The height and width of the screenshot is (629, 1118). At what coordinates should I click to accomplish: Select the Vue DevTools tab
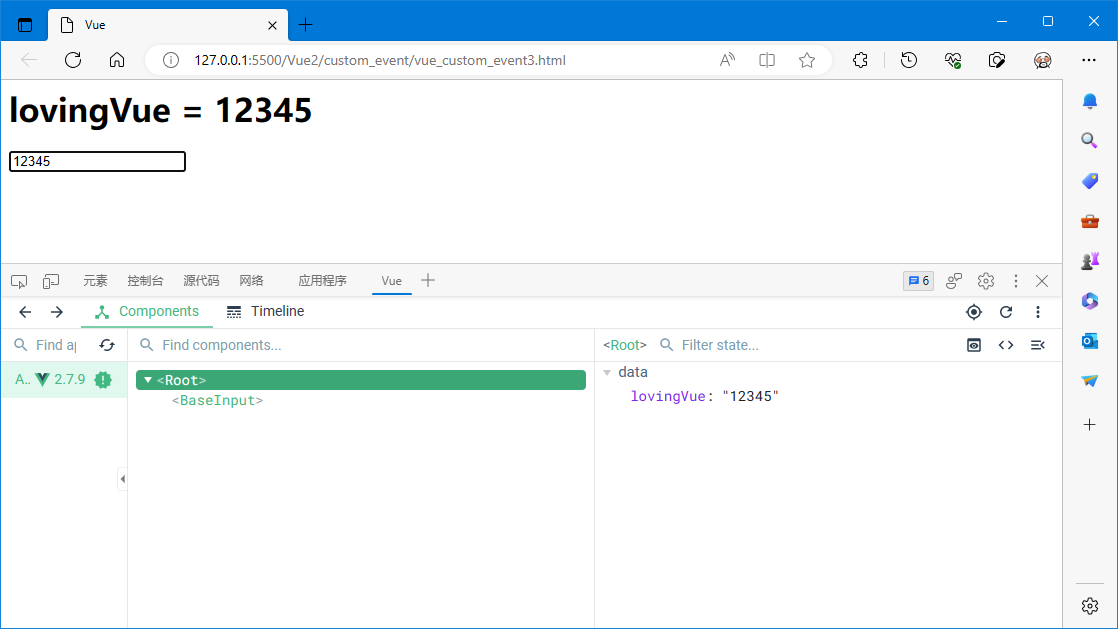[x=391, y=281]
